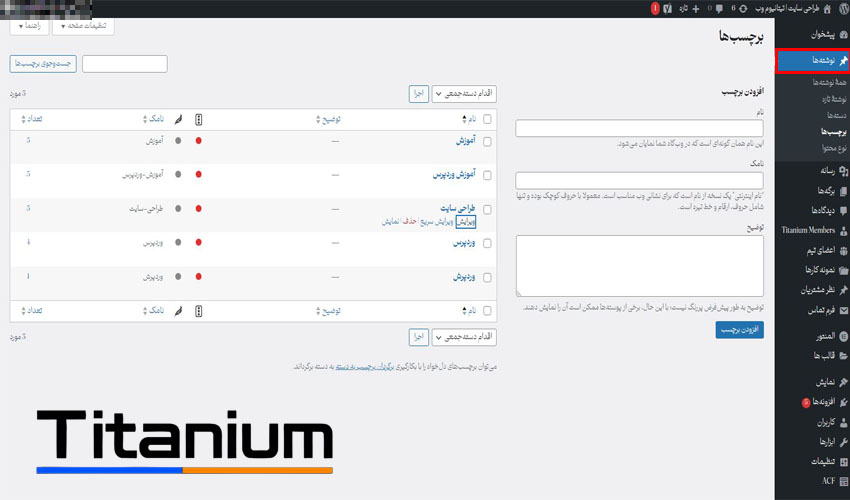The image size is (850, 500).
Task: Select برچسب‌ها tags submenu
Action: (x=833, y=132)
